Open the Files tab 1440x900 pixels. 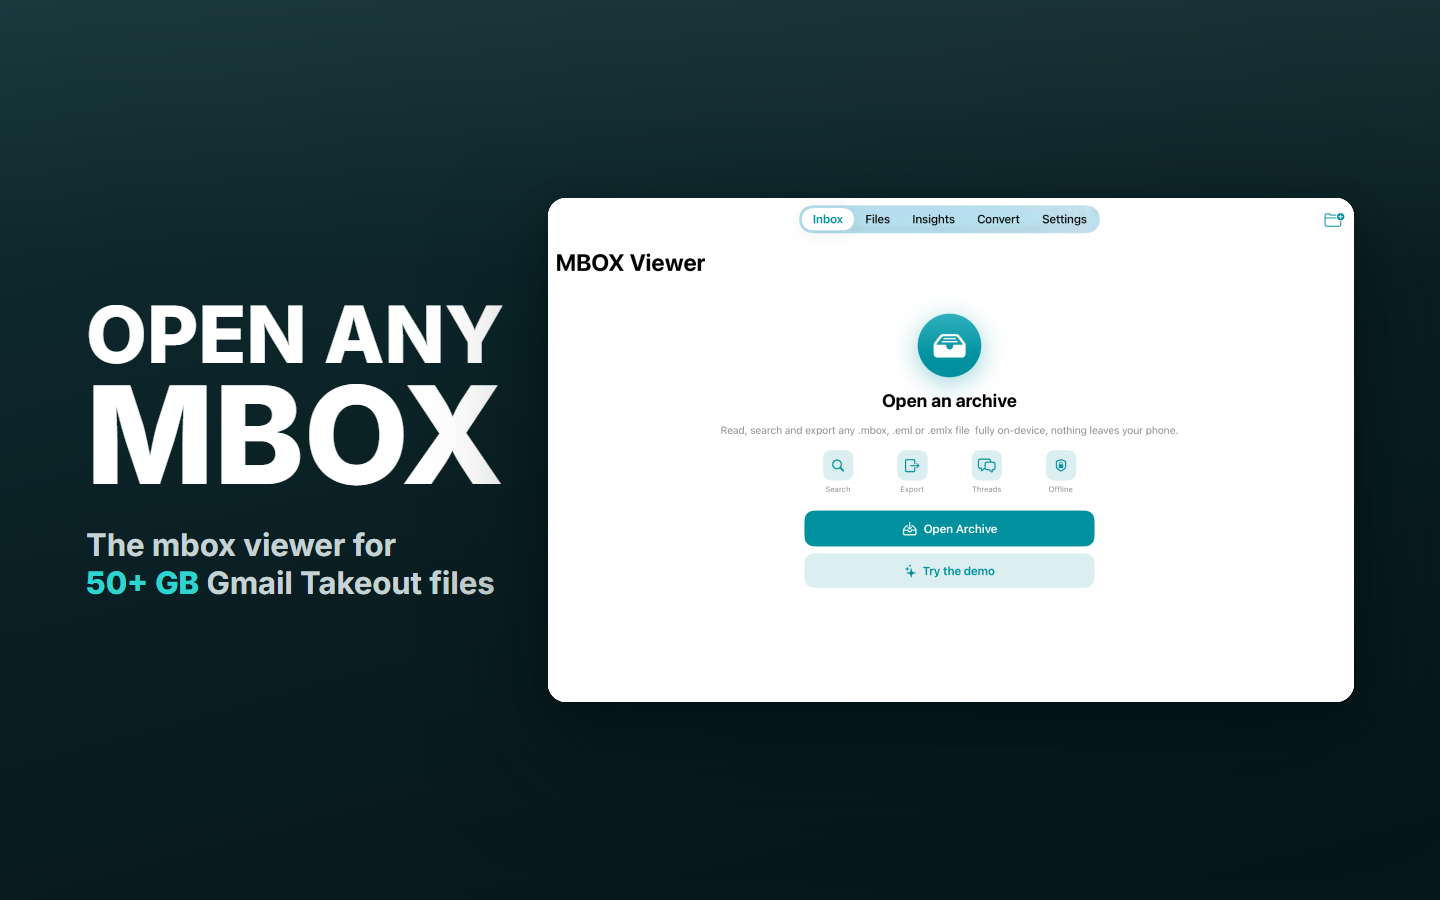pos(877,219)
